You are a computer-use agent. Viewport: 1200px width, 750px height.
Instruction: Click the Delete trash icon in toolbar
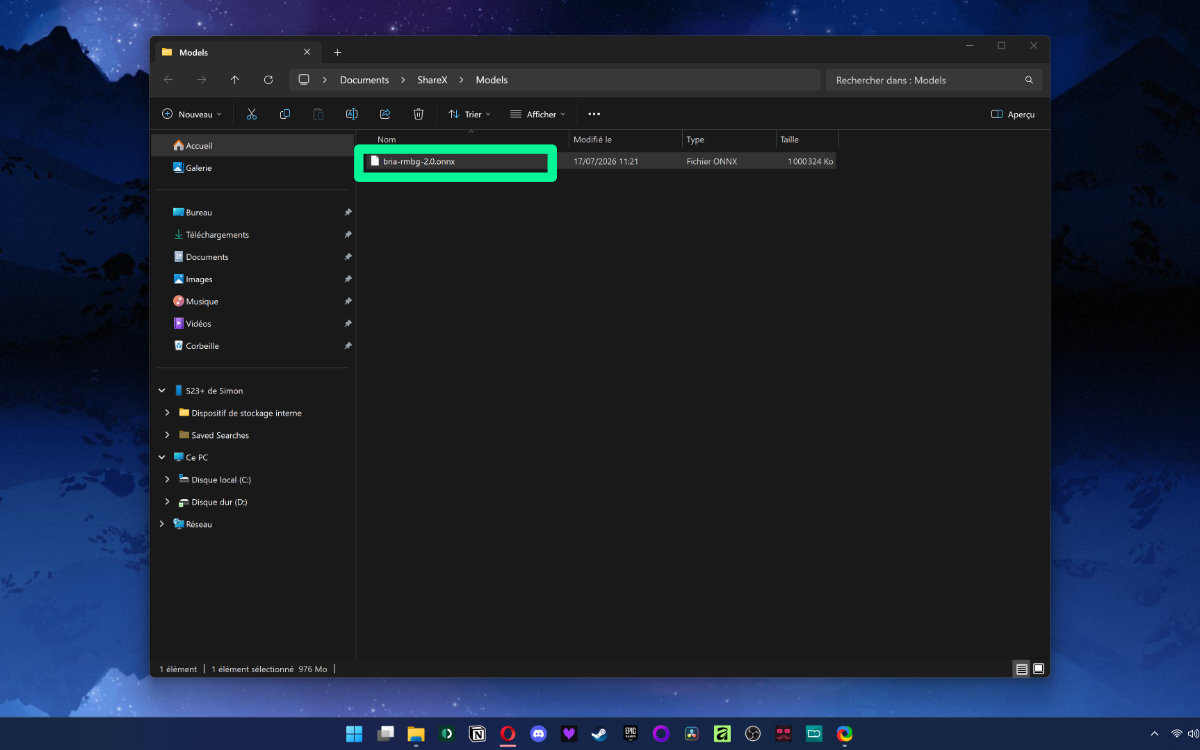point(419,114)
